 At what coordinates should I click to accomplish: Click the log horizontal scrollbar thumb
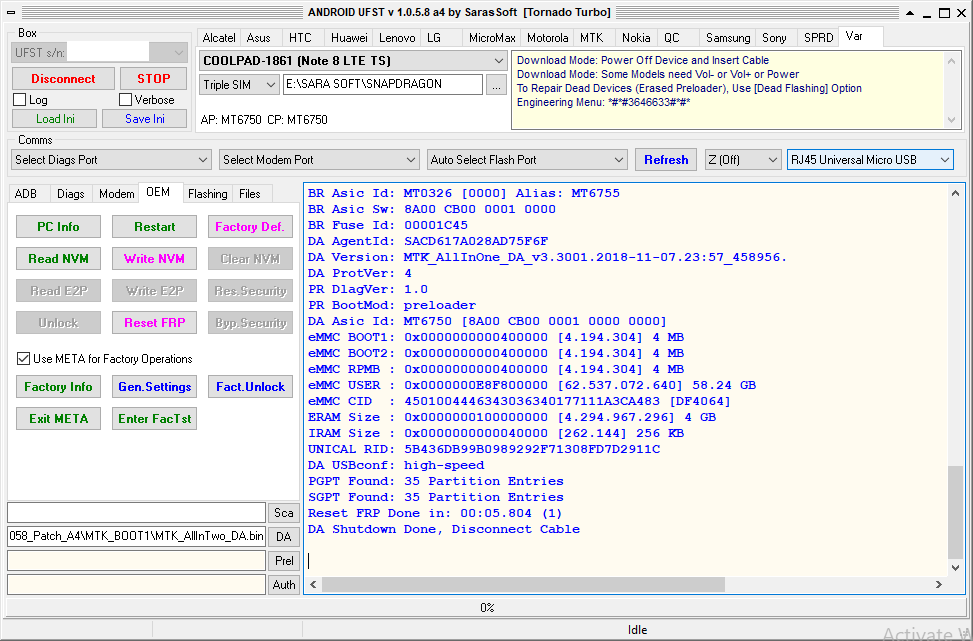(523, 585)
